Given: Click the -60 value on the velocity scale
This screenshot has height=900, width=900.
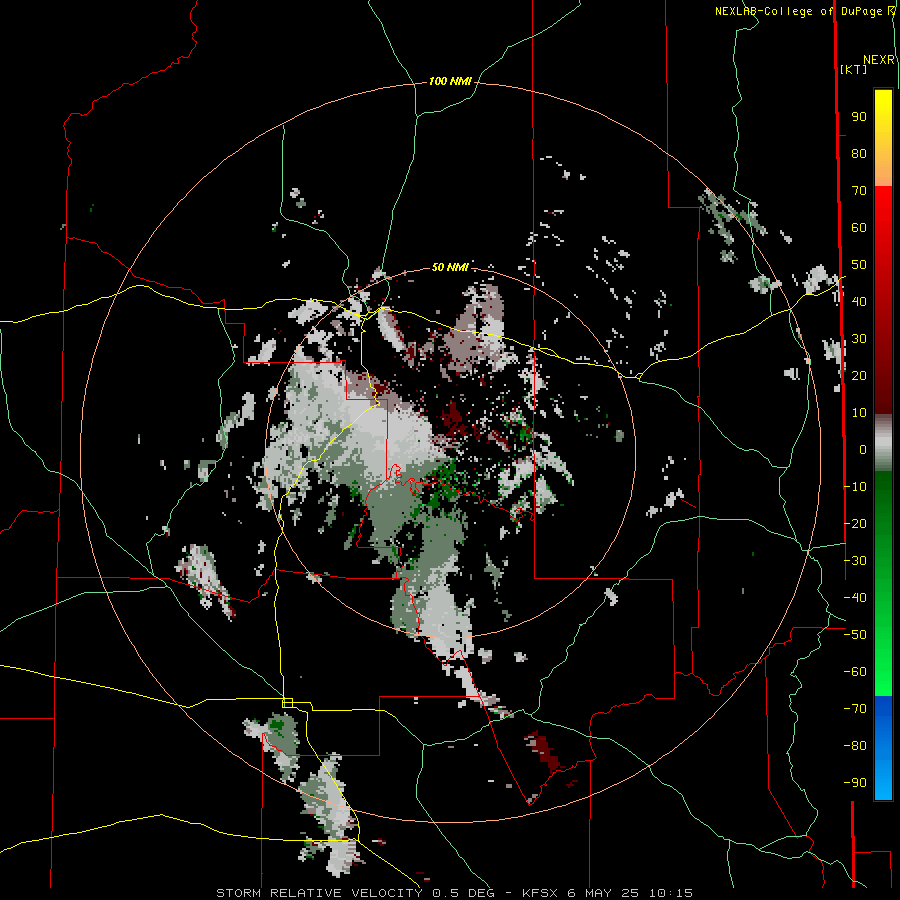Looking at the screenshot, I should point(855,672).
